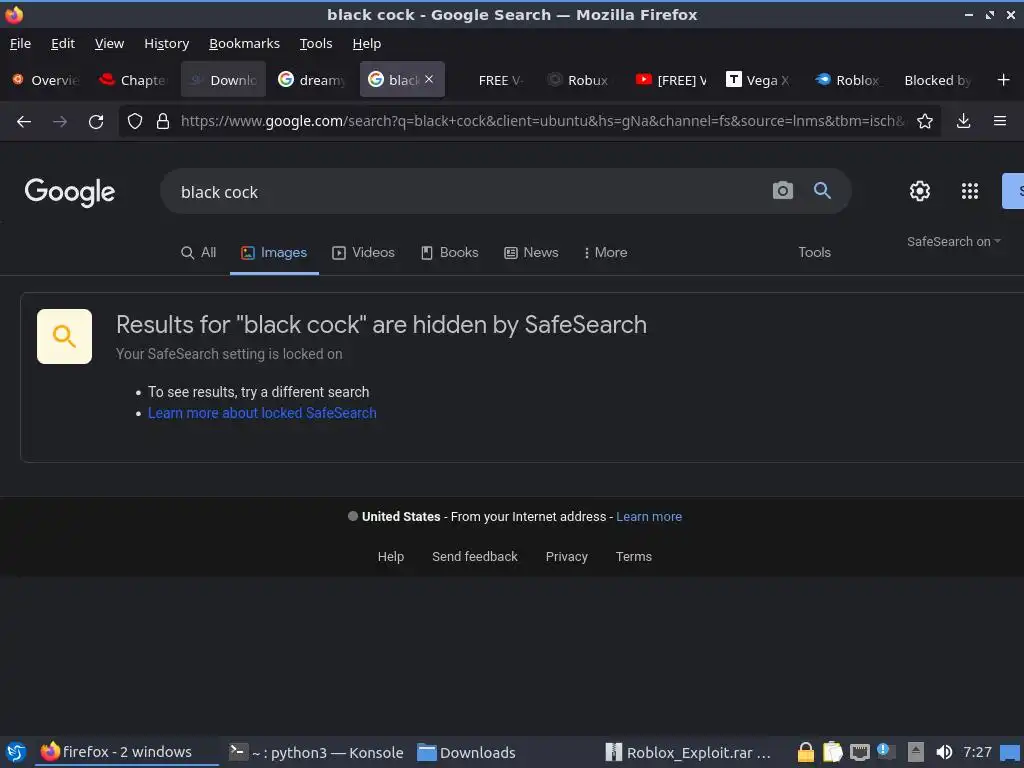Click into the Google search text box
The width and height of the screenshot is (1024, 768).
(470, 192)
